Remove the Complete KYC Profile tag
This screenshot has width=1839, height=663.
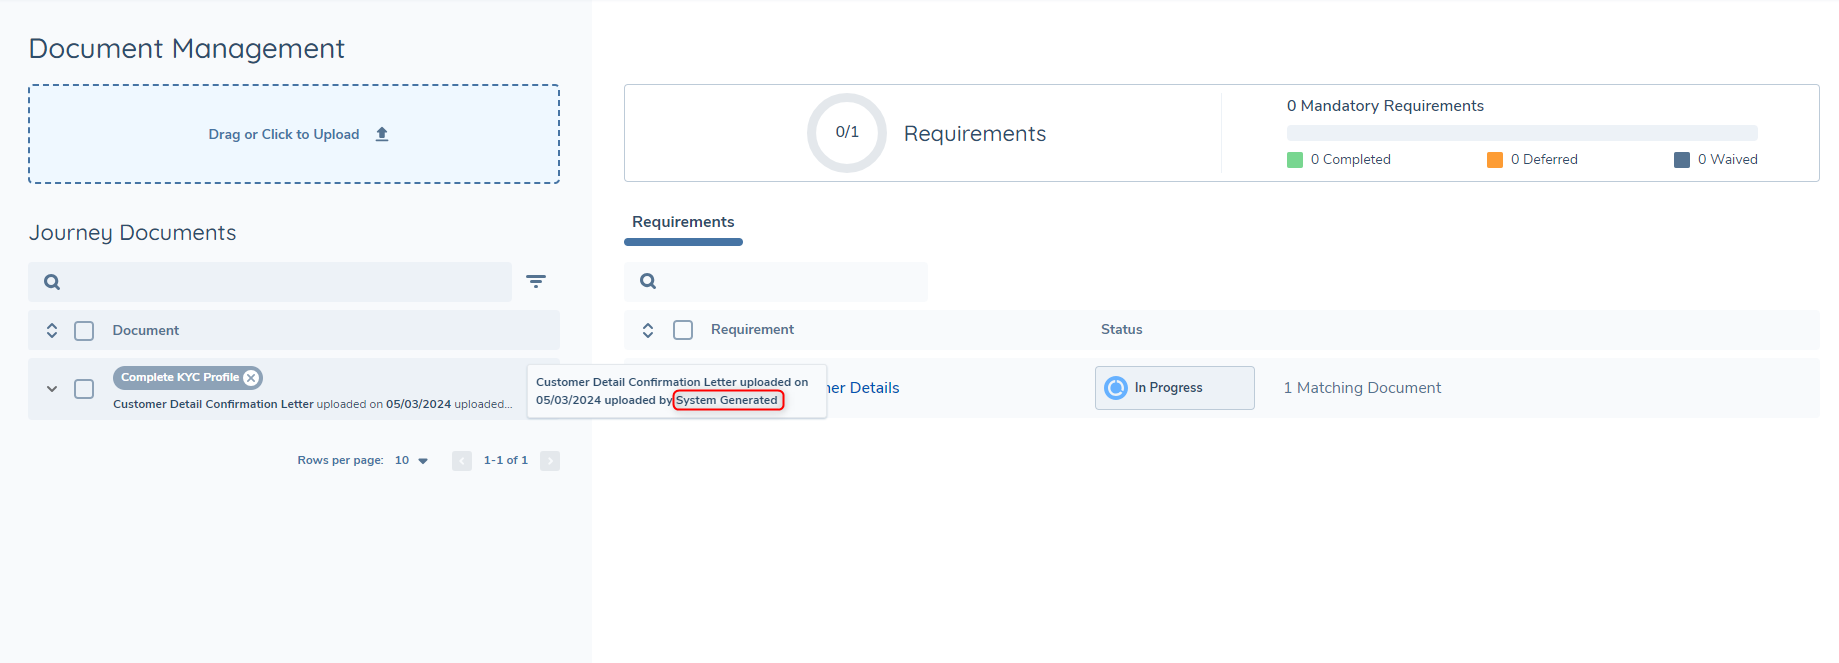click(252, 378)
